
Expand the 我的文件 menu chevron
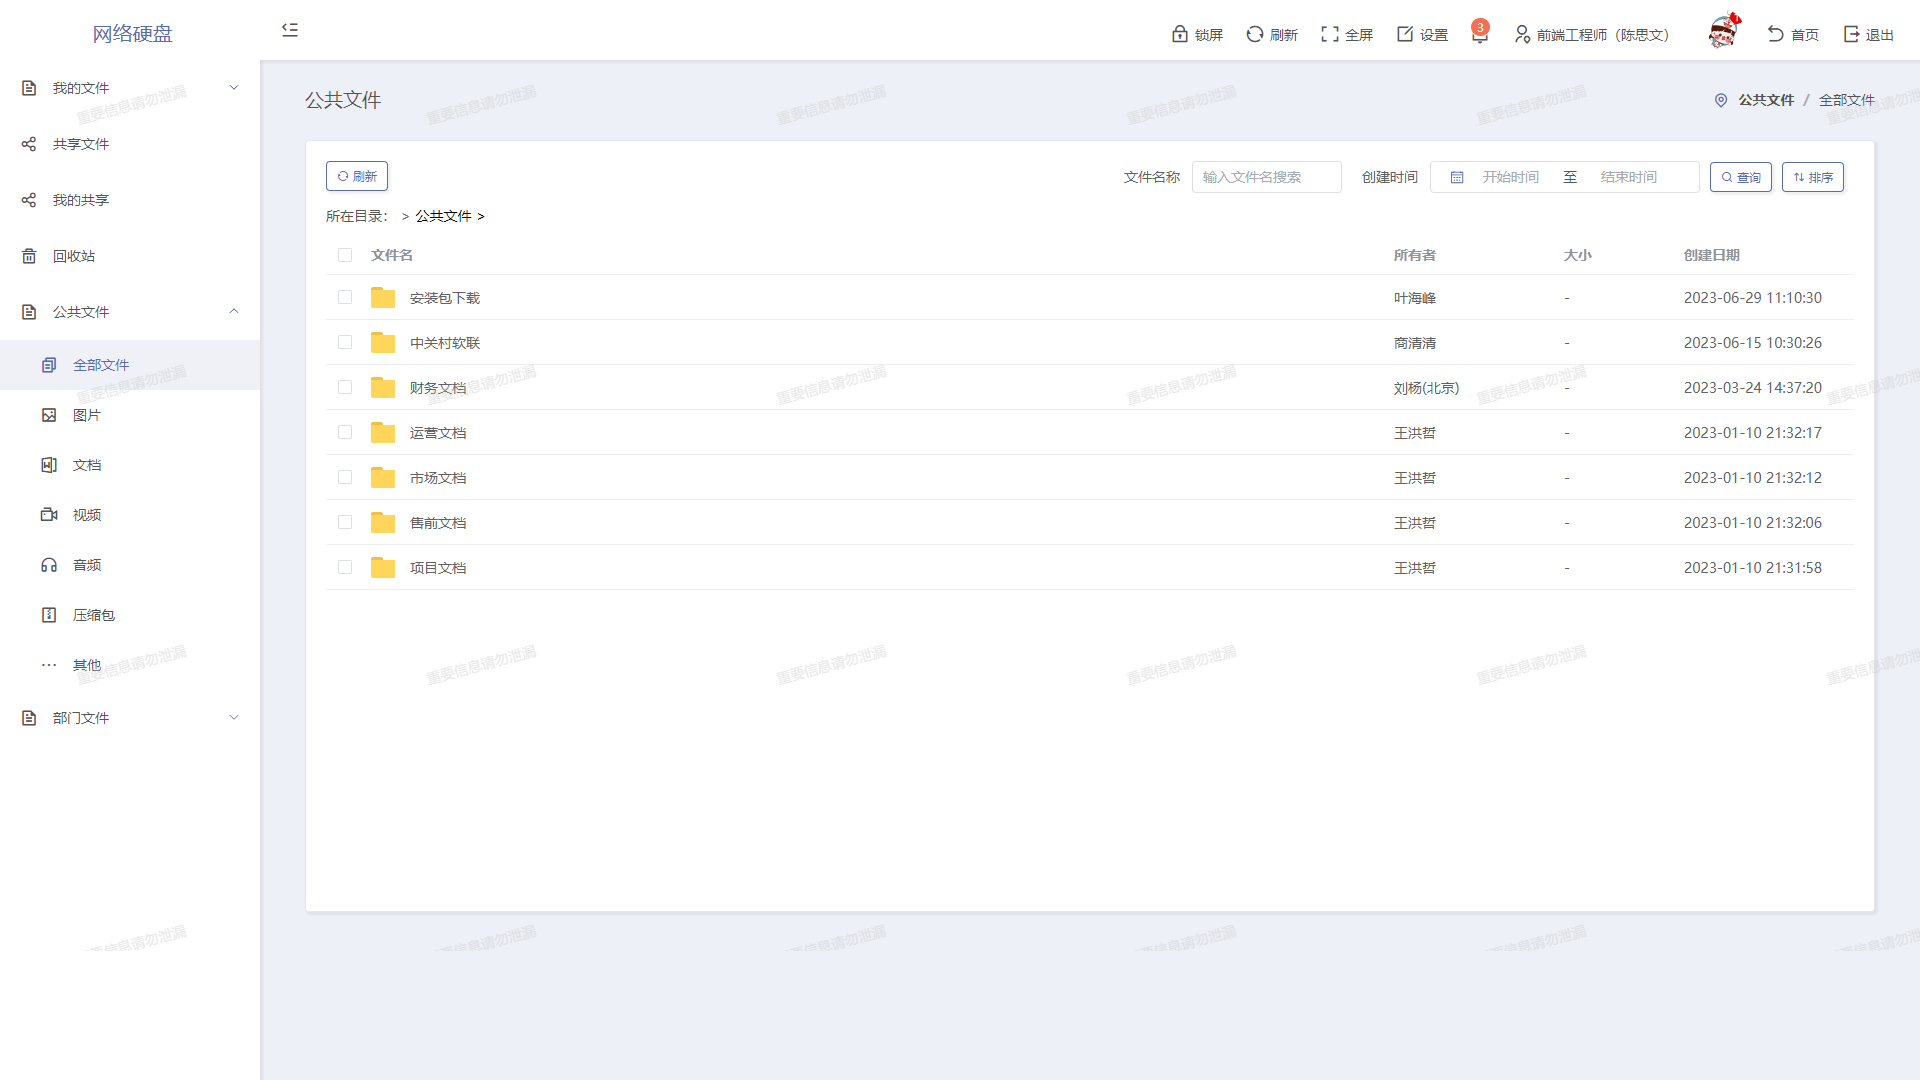(234, 88)
